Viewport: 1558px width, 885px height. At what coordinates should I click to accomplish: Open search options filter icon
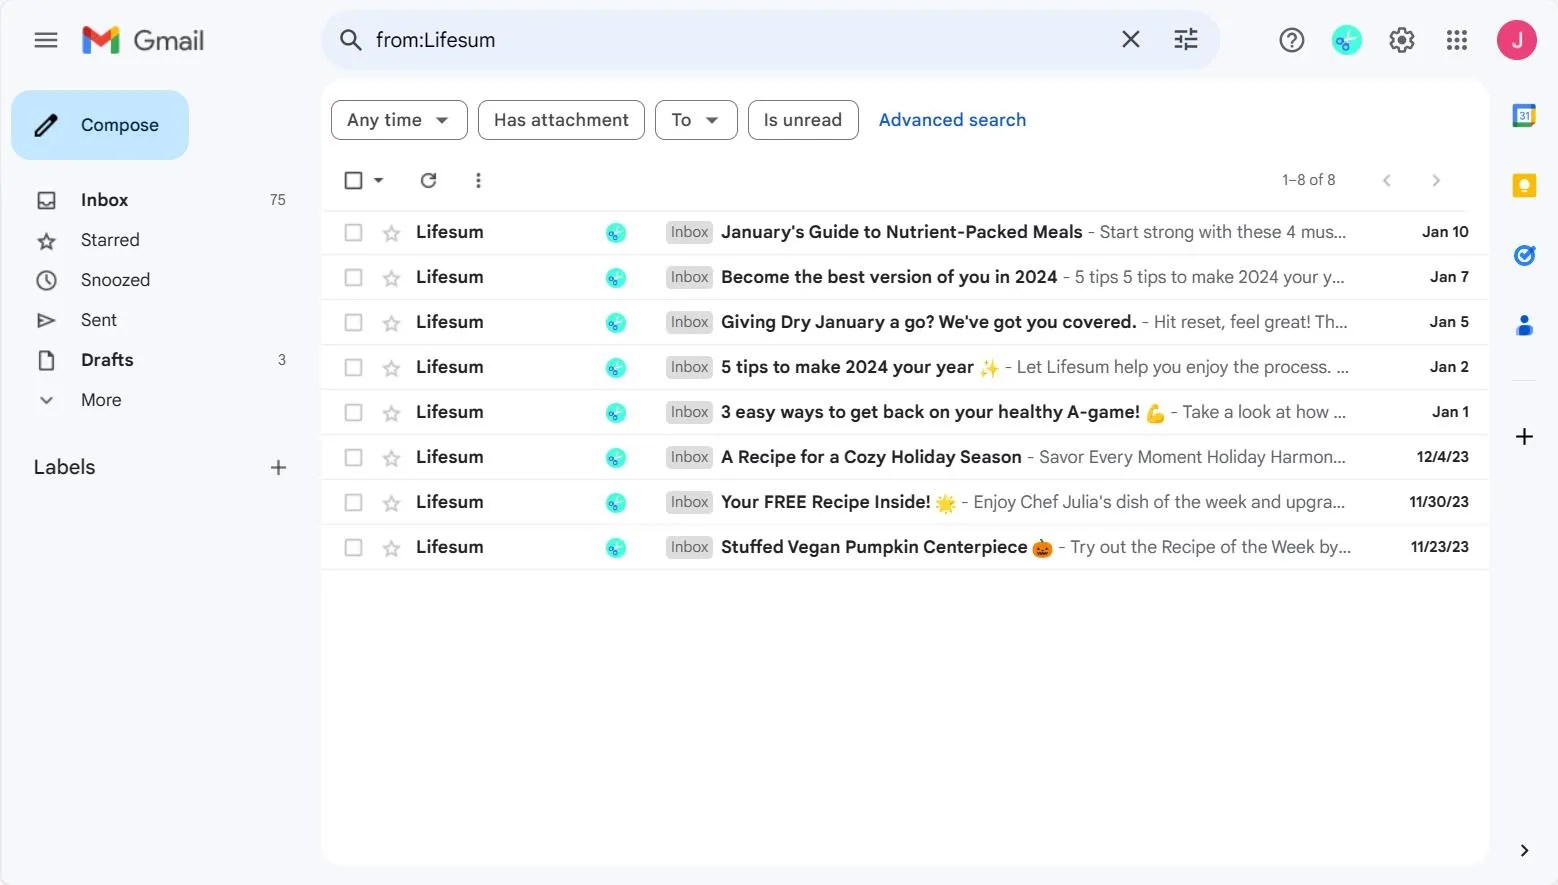1185,39
